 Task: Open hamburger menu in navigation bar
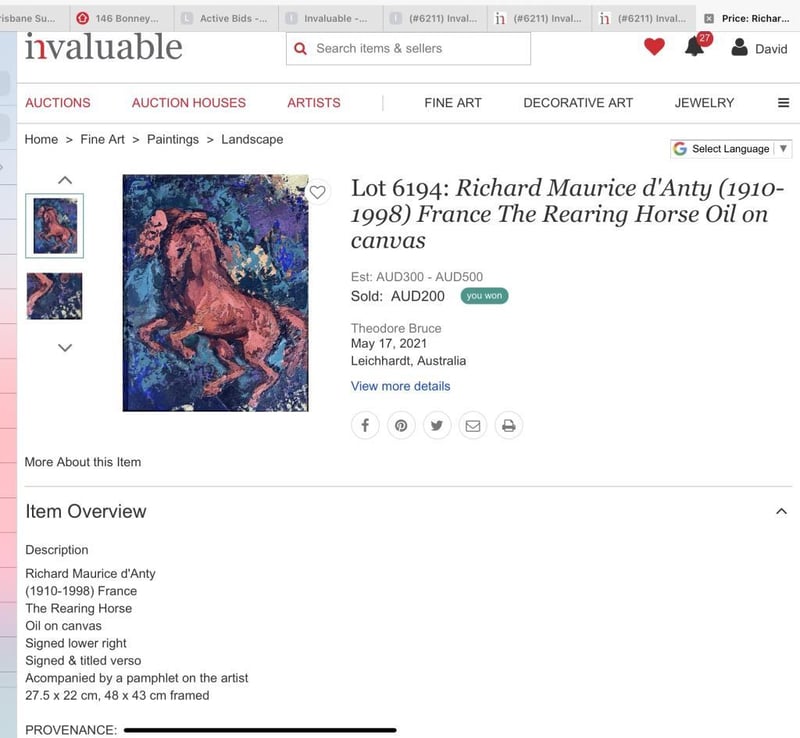tap(783, 103)
